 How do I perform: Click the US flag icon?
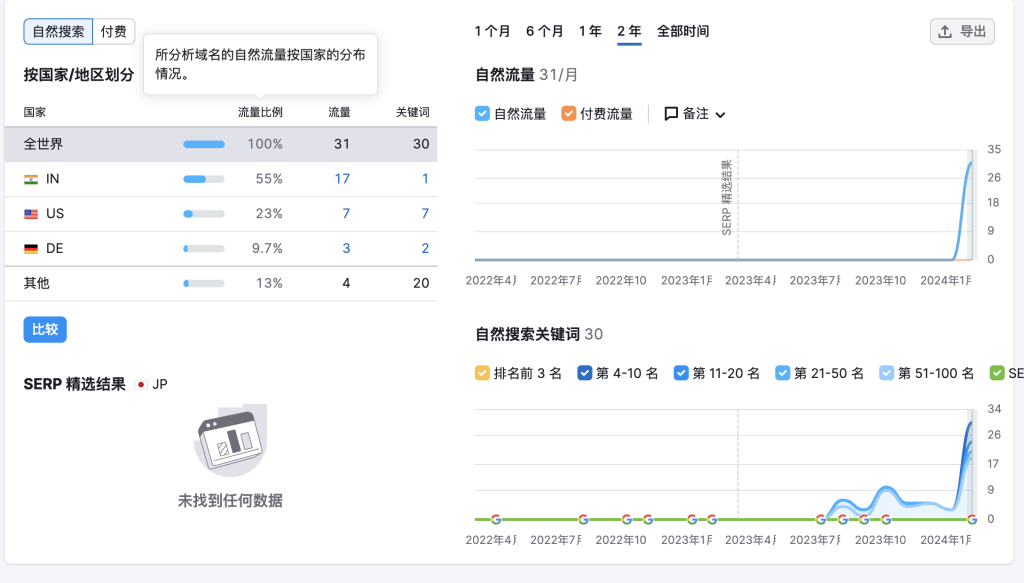click(31, 214)
